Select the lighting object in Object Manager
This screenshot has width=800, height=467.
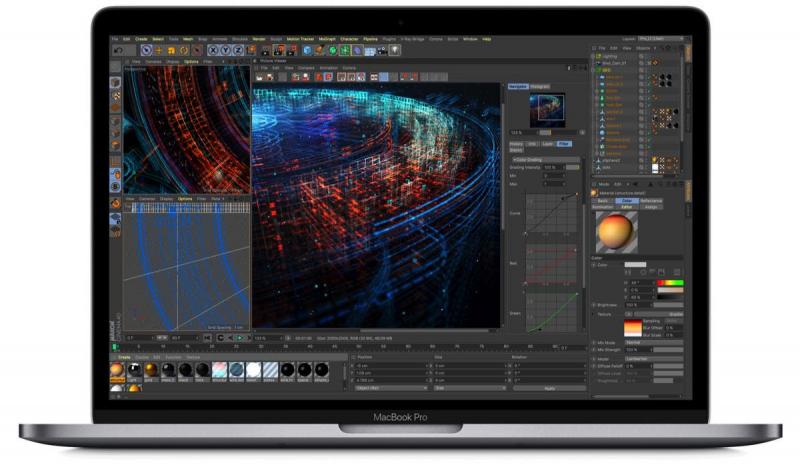(610, 56)
